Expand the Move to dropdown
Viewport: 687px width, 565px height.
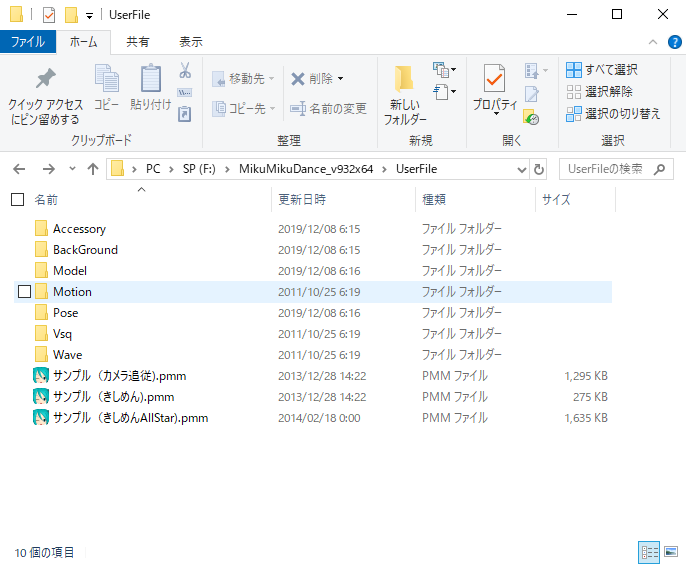pyautogui.click(x=272, y=79)
